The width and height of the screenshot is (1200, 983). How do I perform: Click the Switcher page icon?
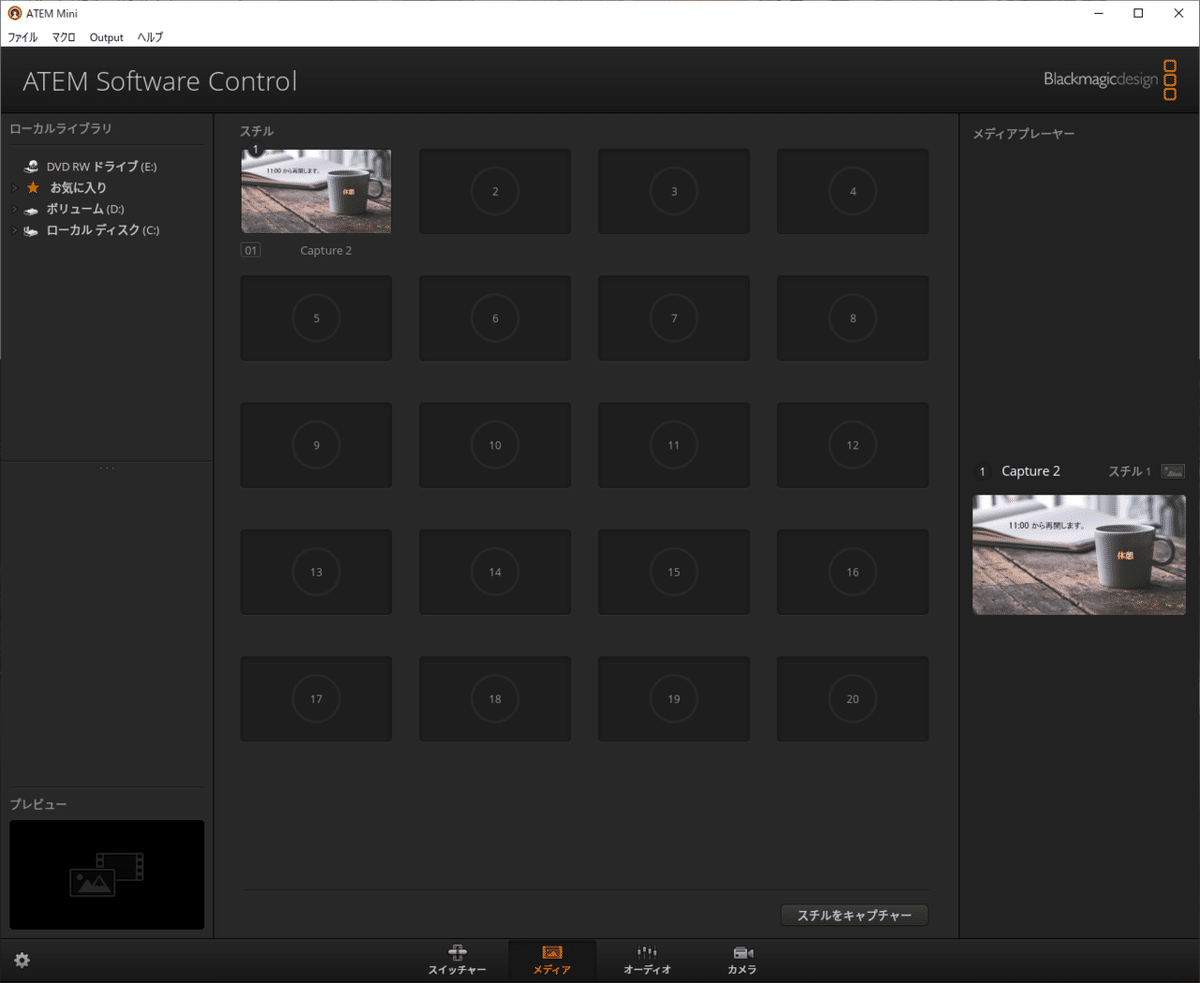pos(457,953)
